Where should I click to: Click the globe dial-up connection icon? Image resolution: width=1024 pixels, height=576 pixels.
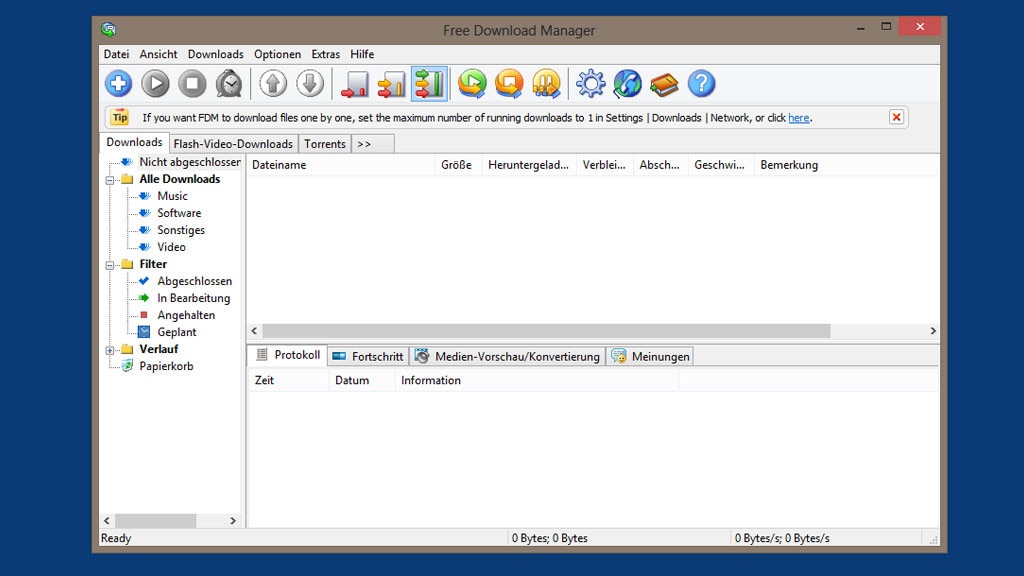click(x=628, y=84)
